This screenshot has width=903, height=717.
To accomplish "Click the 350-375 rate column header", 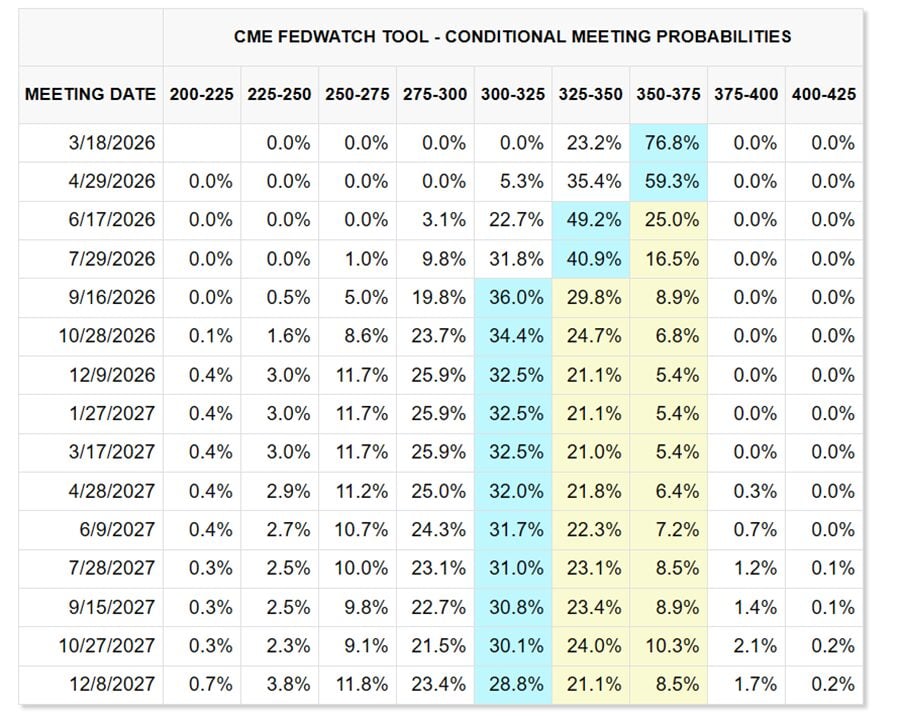I will coord(669,94).
